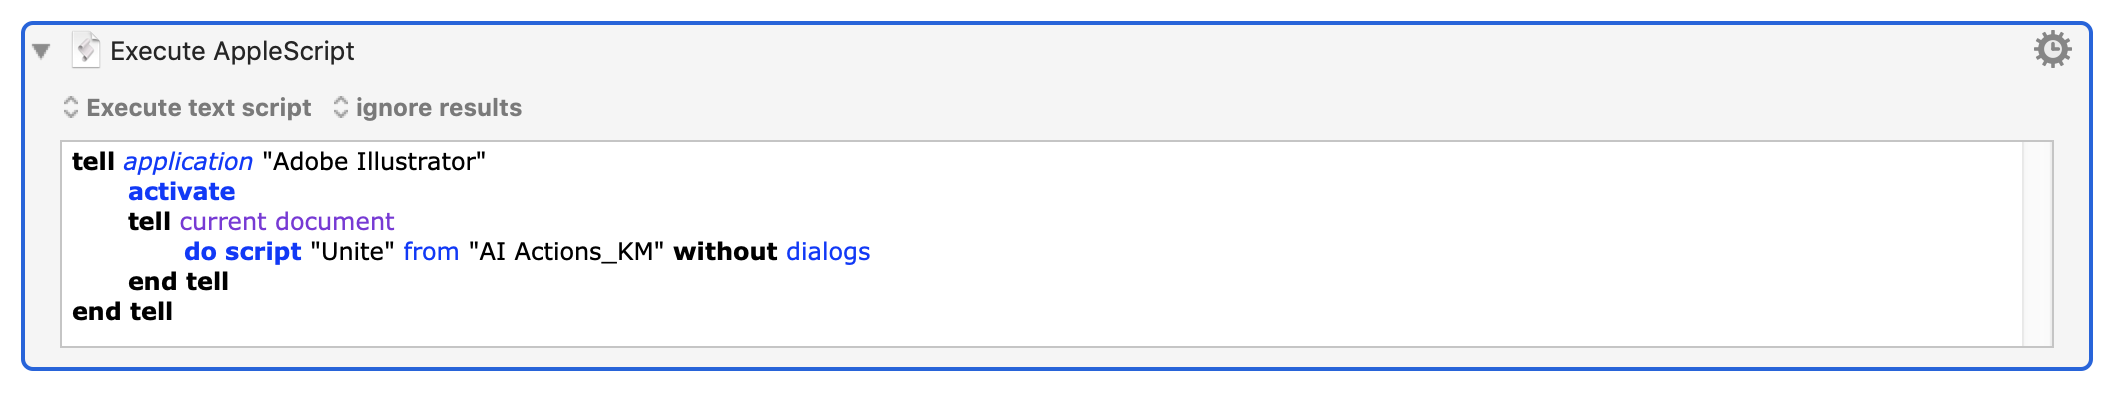The width and height of the screenshot is (2114, 398).
Task: Click the "dialogs" parameter text
Action: (x=828, y=252)
